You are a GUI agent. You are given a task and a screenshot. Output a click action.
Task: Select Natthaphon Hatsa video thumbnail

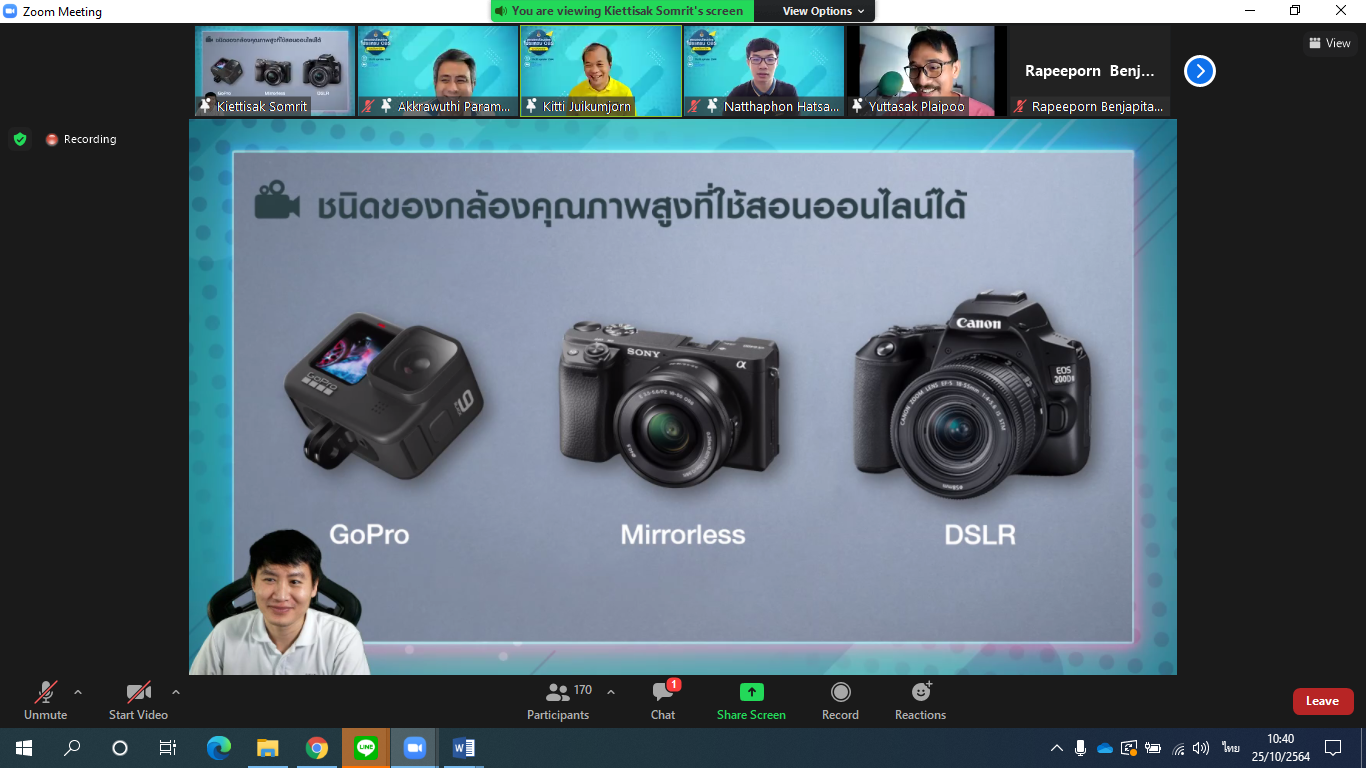764,71
